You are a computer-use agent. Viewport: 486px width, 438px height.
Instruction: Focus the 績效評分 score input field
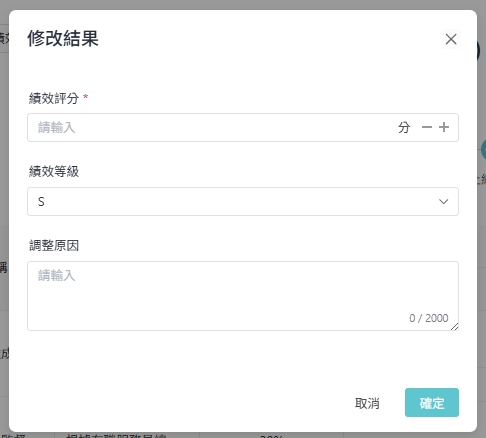213,128
